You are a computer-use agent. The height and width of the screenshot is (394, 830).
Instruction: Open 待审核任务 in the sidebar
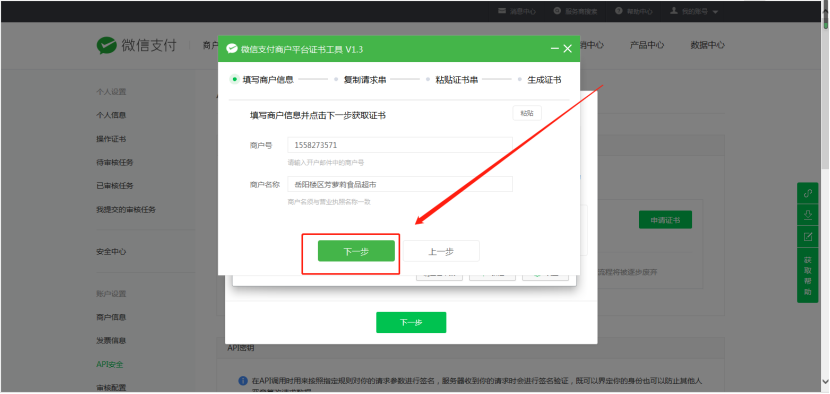click(115, 163)
